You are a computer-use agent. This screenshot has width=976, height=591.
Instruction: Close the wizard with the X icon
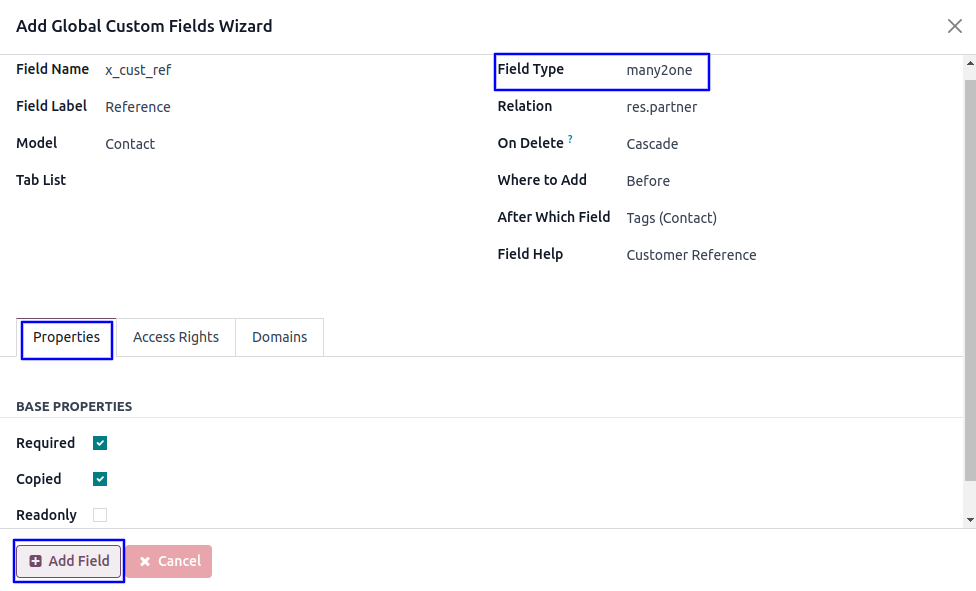point(955,26)
